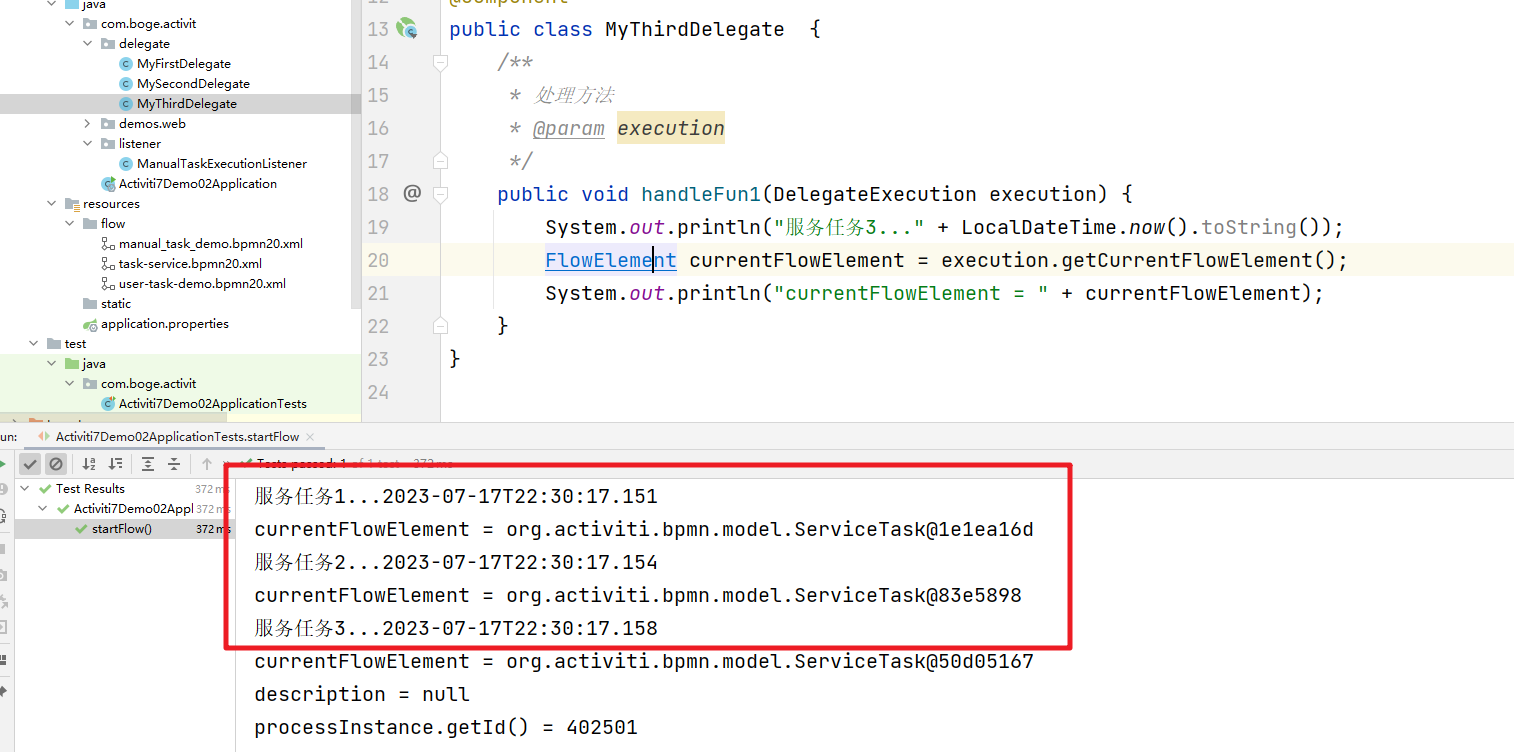The width and height of the screenshot is (1514, 752).
Task: Collapse main com.boge.activit package
Action: [70, 24]
